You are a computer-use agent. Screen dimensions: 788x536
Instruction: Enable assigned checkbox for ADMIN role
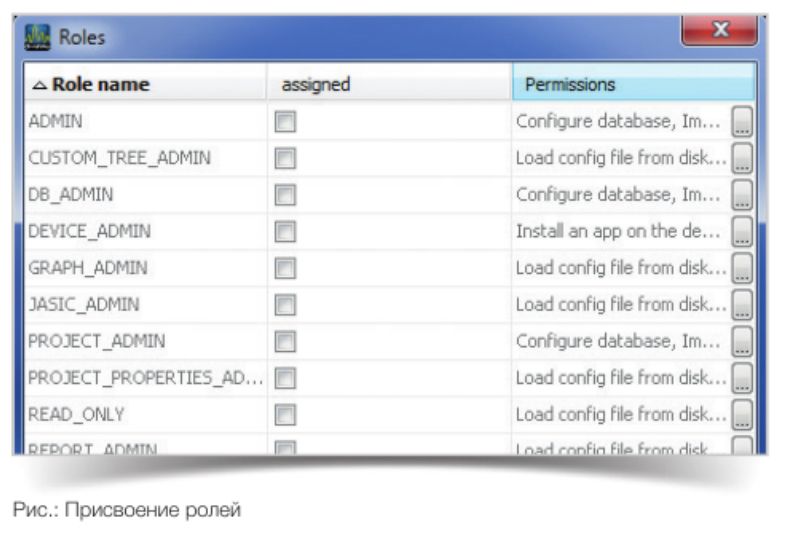pyautogui.click(x=286, y=122)
